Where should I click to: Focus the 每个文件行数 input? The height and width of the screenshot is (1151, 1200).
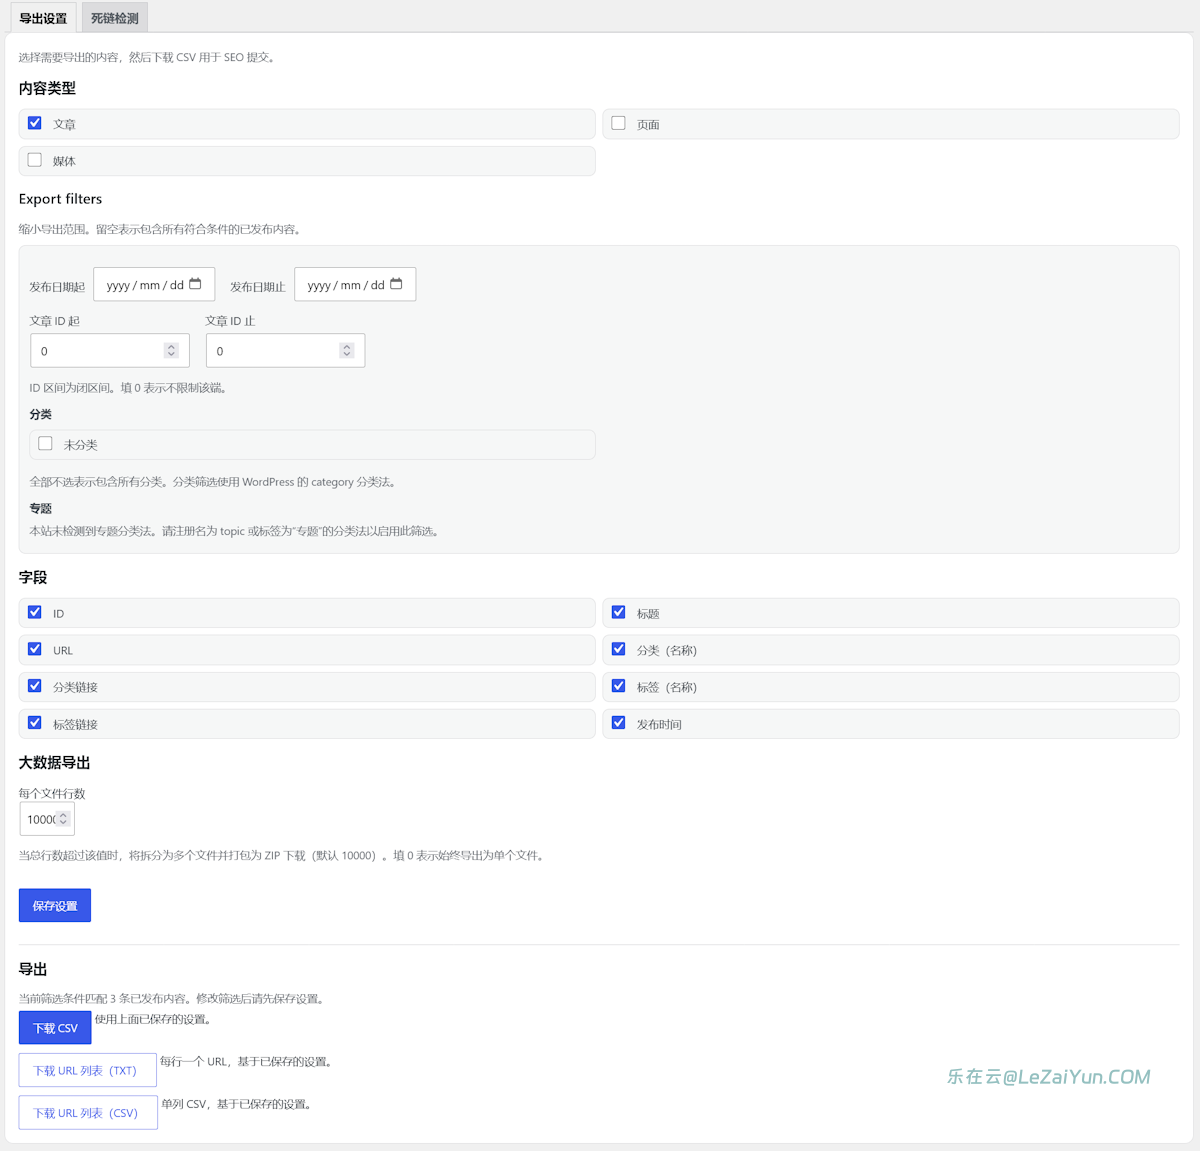coord(47,819)
